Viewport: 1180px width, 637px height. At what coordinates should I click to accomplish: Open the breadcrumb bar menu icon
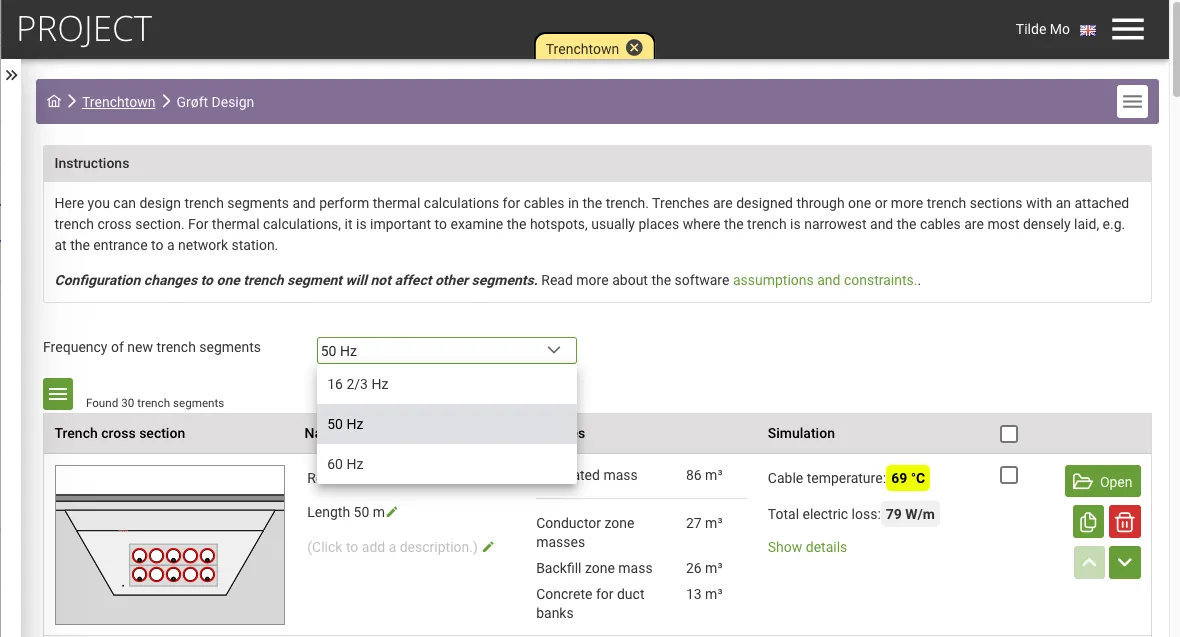[x=1132, y=102]
